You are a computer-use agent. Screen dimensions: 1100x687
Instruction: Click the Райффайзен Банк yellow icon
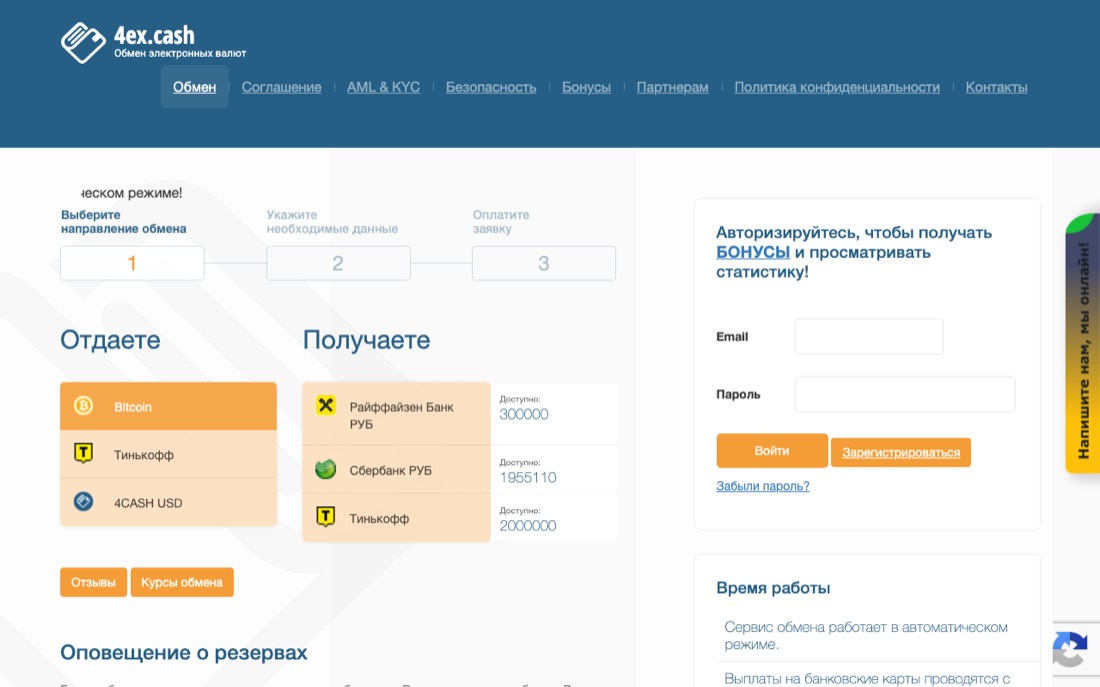[x=326, y=406]
